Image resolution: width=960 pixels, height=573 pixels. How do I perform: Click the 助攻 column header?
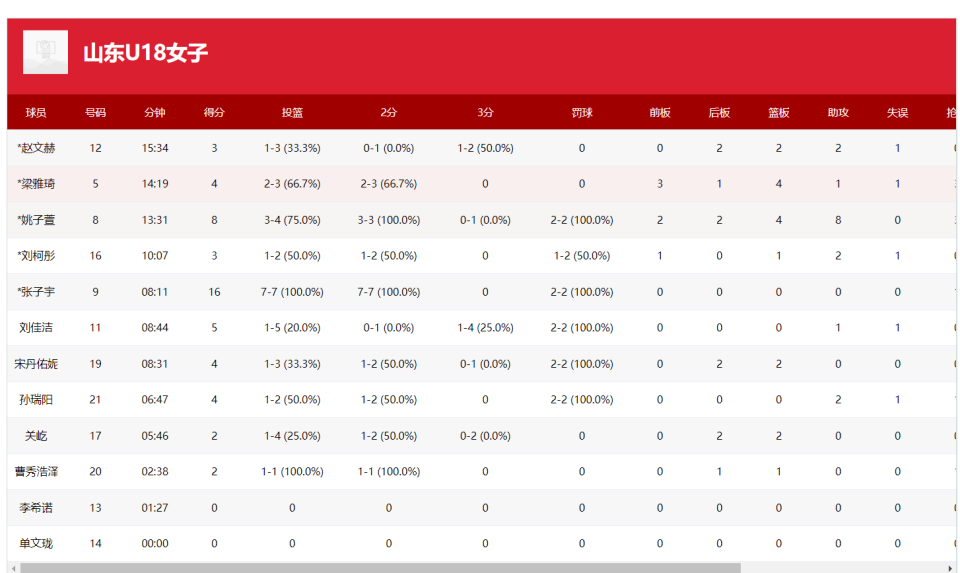[x=838, y=113]
